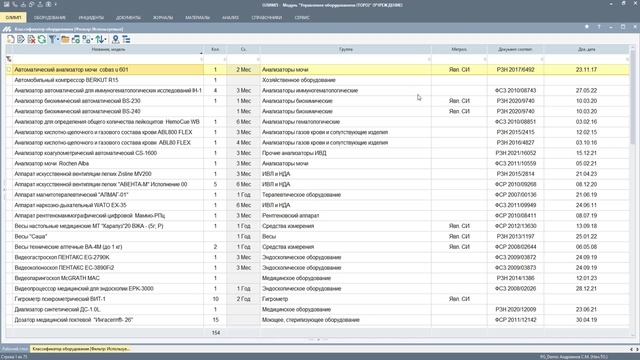Click the fourth quick access icon in title bar
This screenshot has width=640, height=360.
coord(31,4)
